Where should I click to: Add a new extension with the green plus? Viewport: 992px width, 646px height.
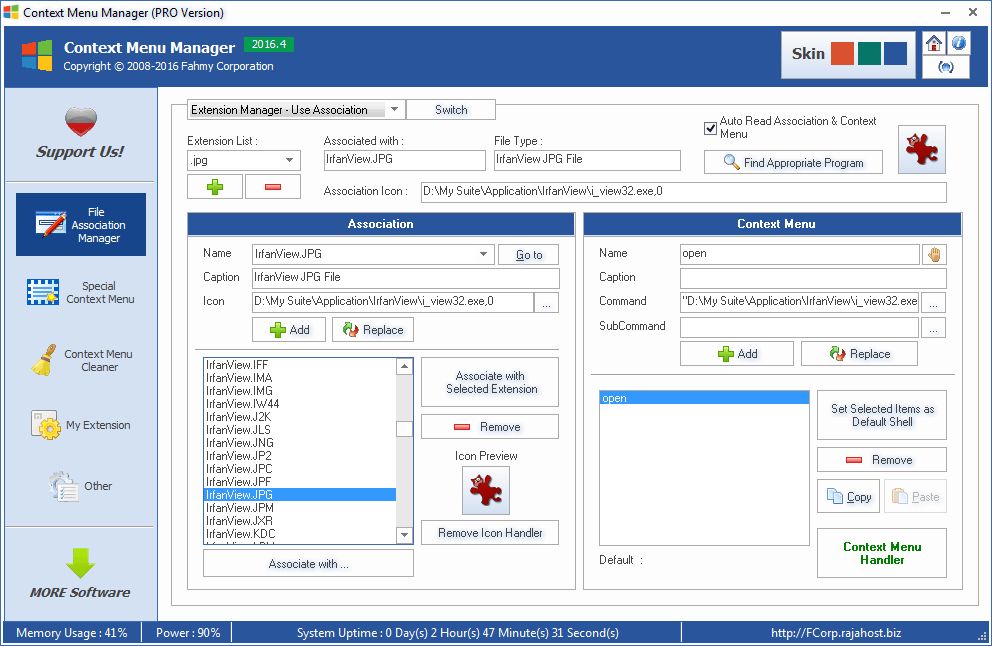point(214,186)
